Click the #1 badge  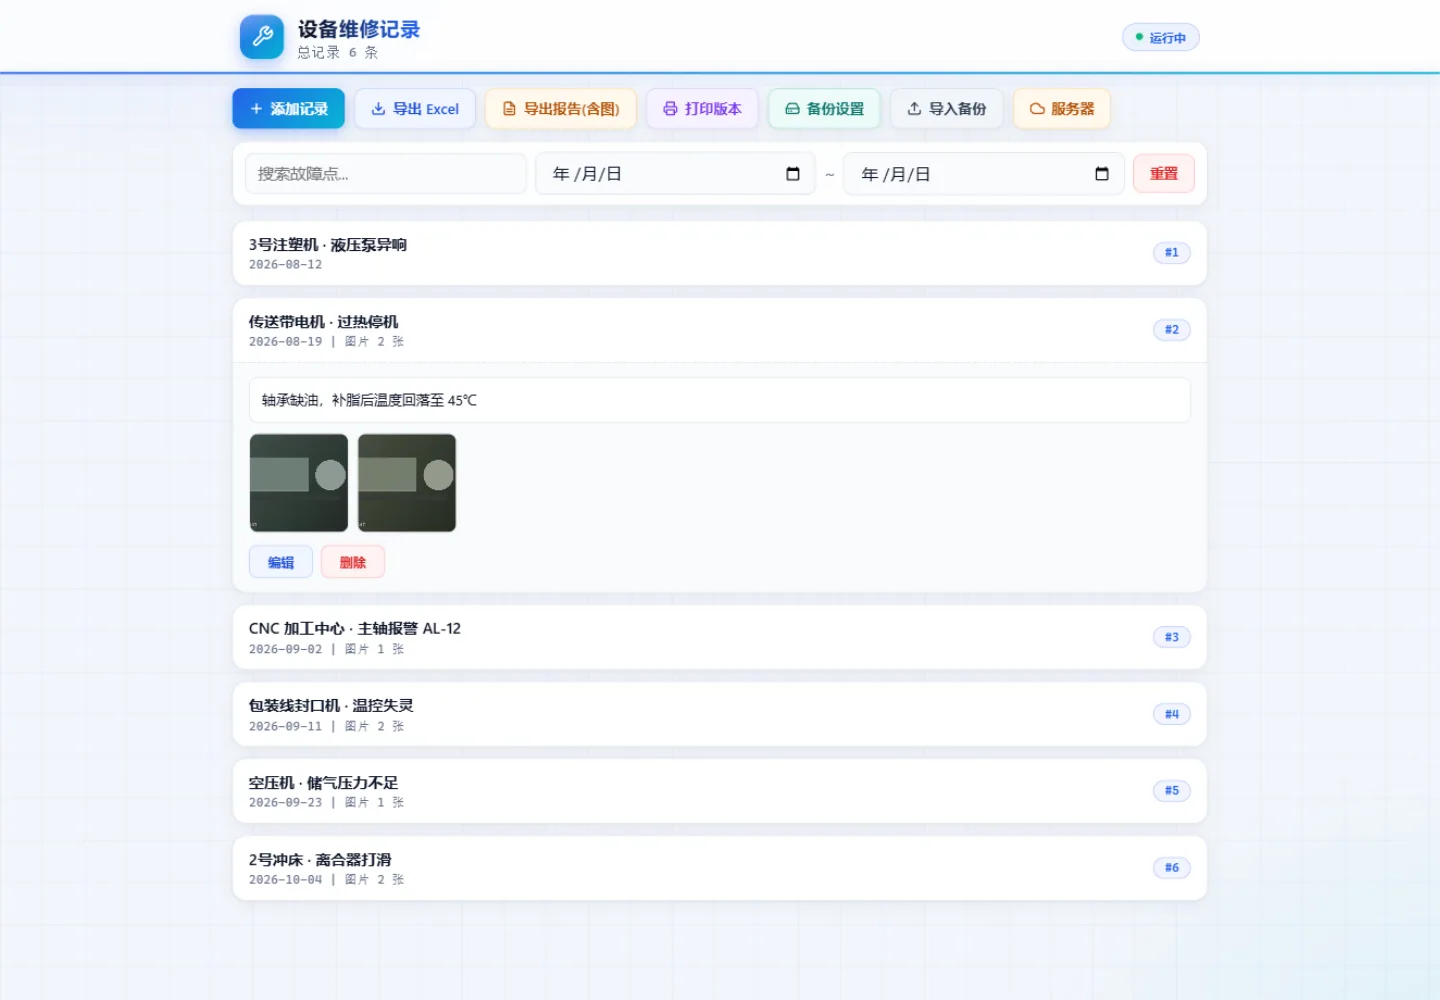pos(1172,253)
